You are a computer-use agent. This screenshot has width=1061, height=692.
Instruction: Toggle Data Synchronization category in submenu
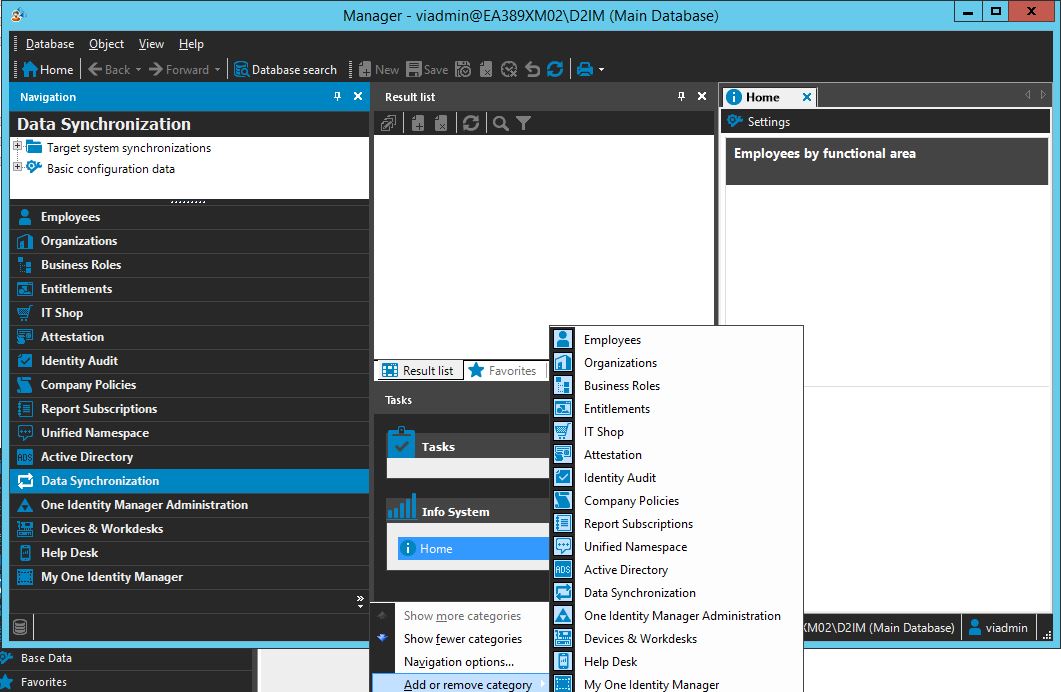click(677, 593)
